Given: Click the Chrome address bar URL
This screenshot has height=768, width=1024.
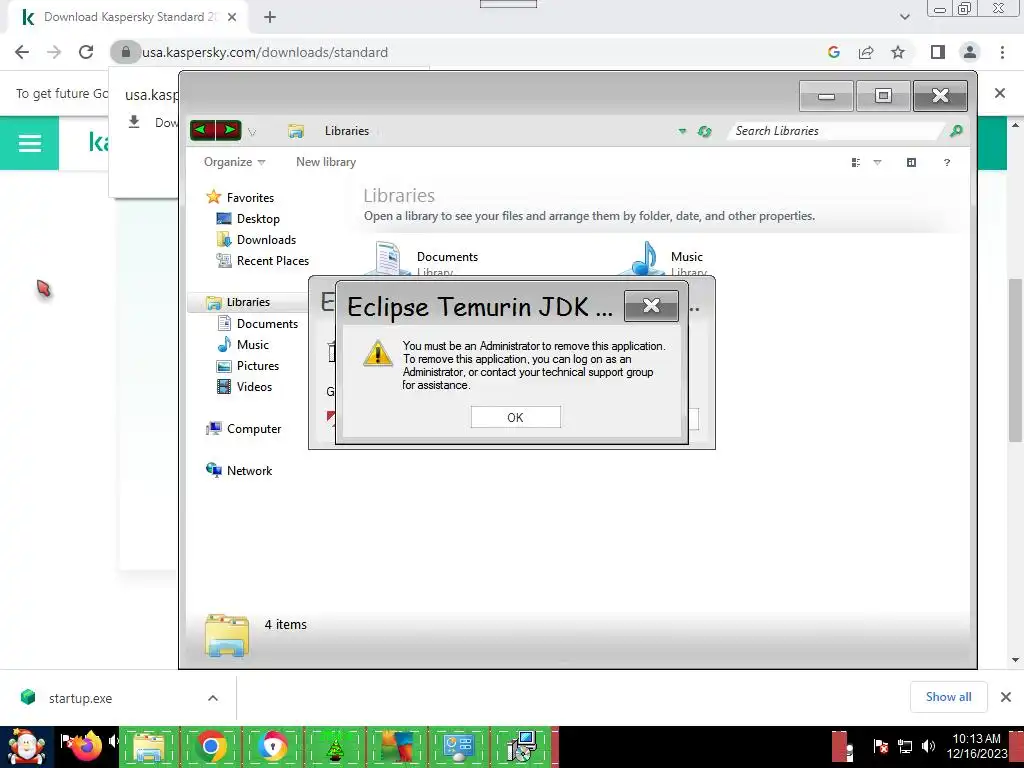Looking at the screenshot, I should (265, 52).
